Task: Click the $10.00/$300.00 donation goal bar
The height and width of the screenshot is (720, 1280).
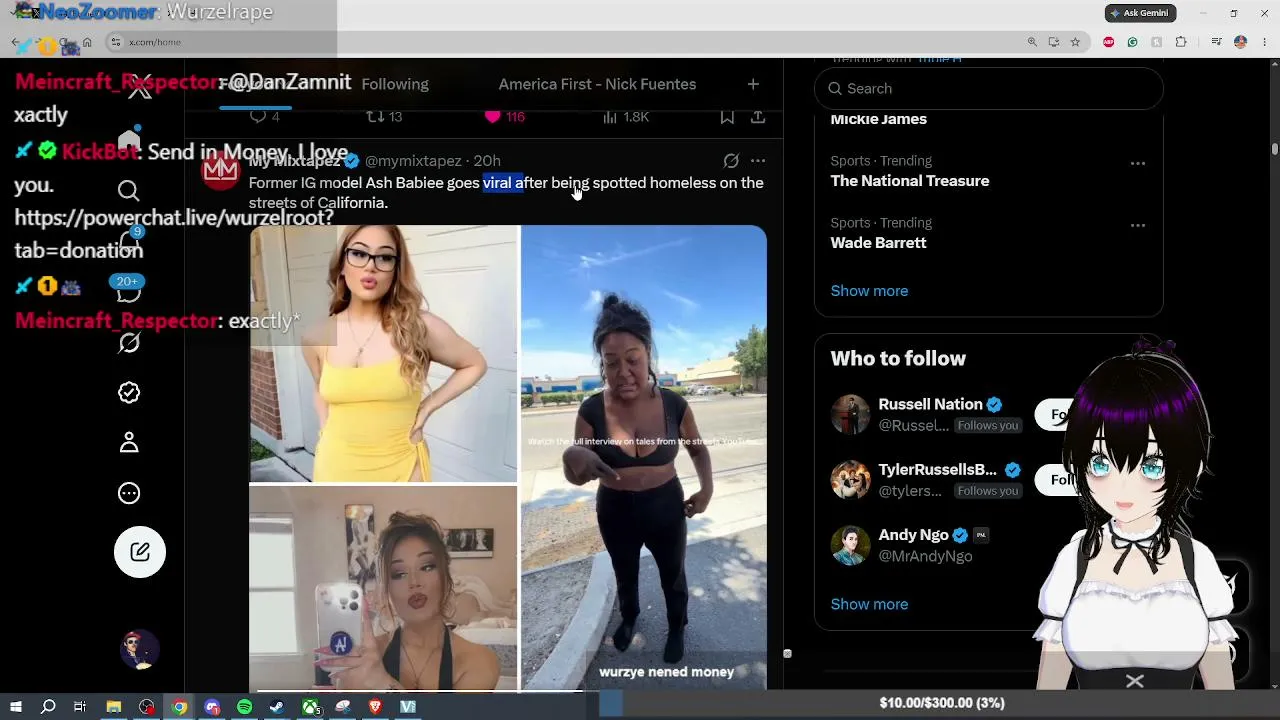Action: coord(941,703)
